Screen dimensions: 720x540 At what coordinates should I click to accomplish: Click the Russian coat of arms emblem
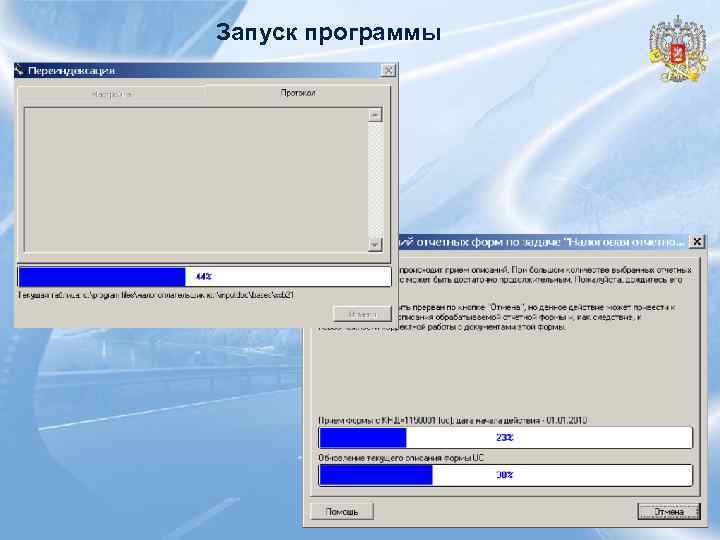pyautogui.click(x=677, y=49)
